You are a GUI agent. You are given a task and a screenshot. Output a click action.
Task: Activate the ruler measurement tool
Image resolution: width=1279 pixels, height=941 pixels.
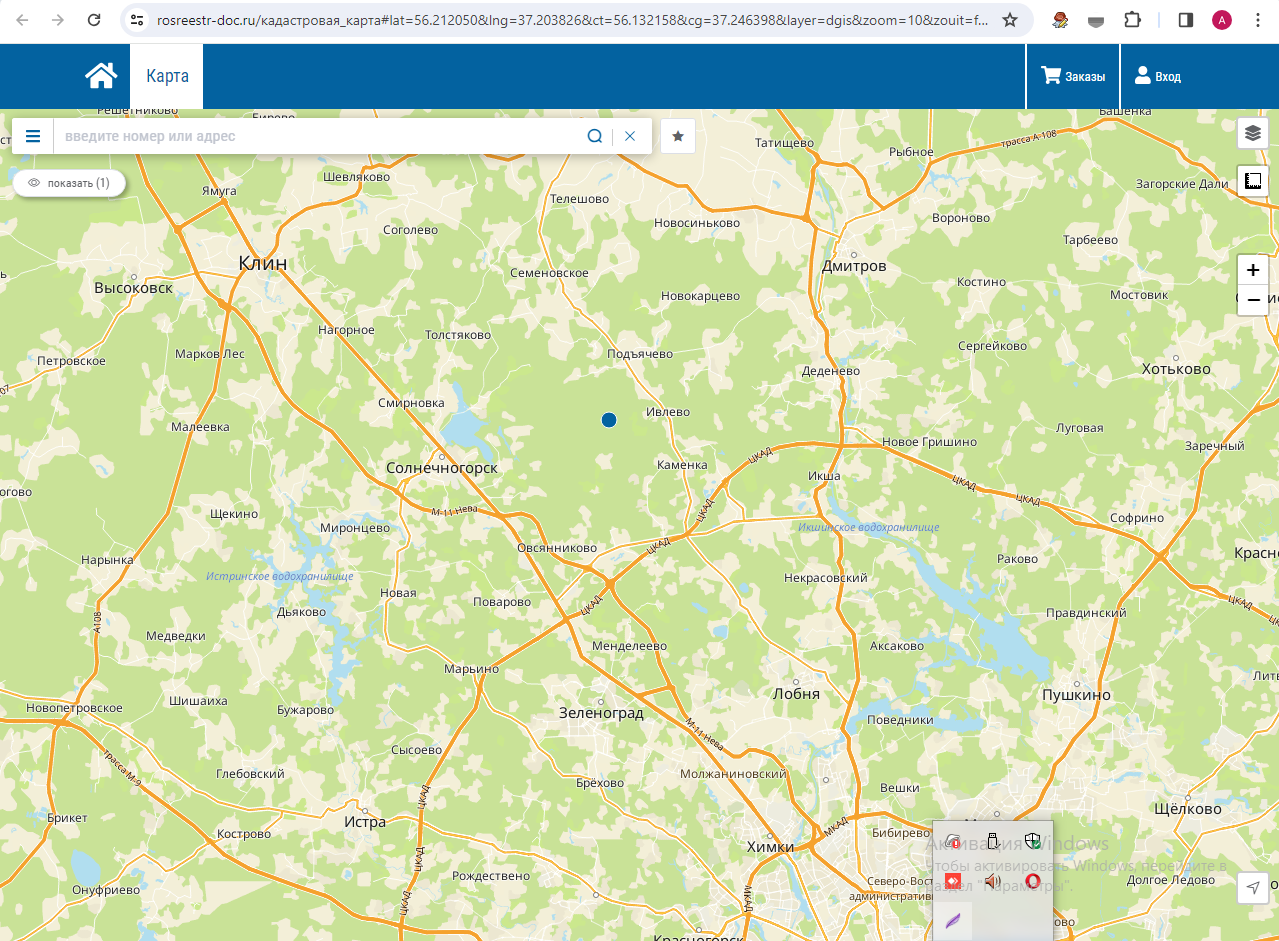[x=1253, y=181]
